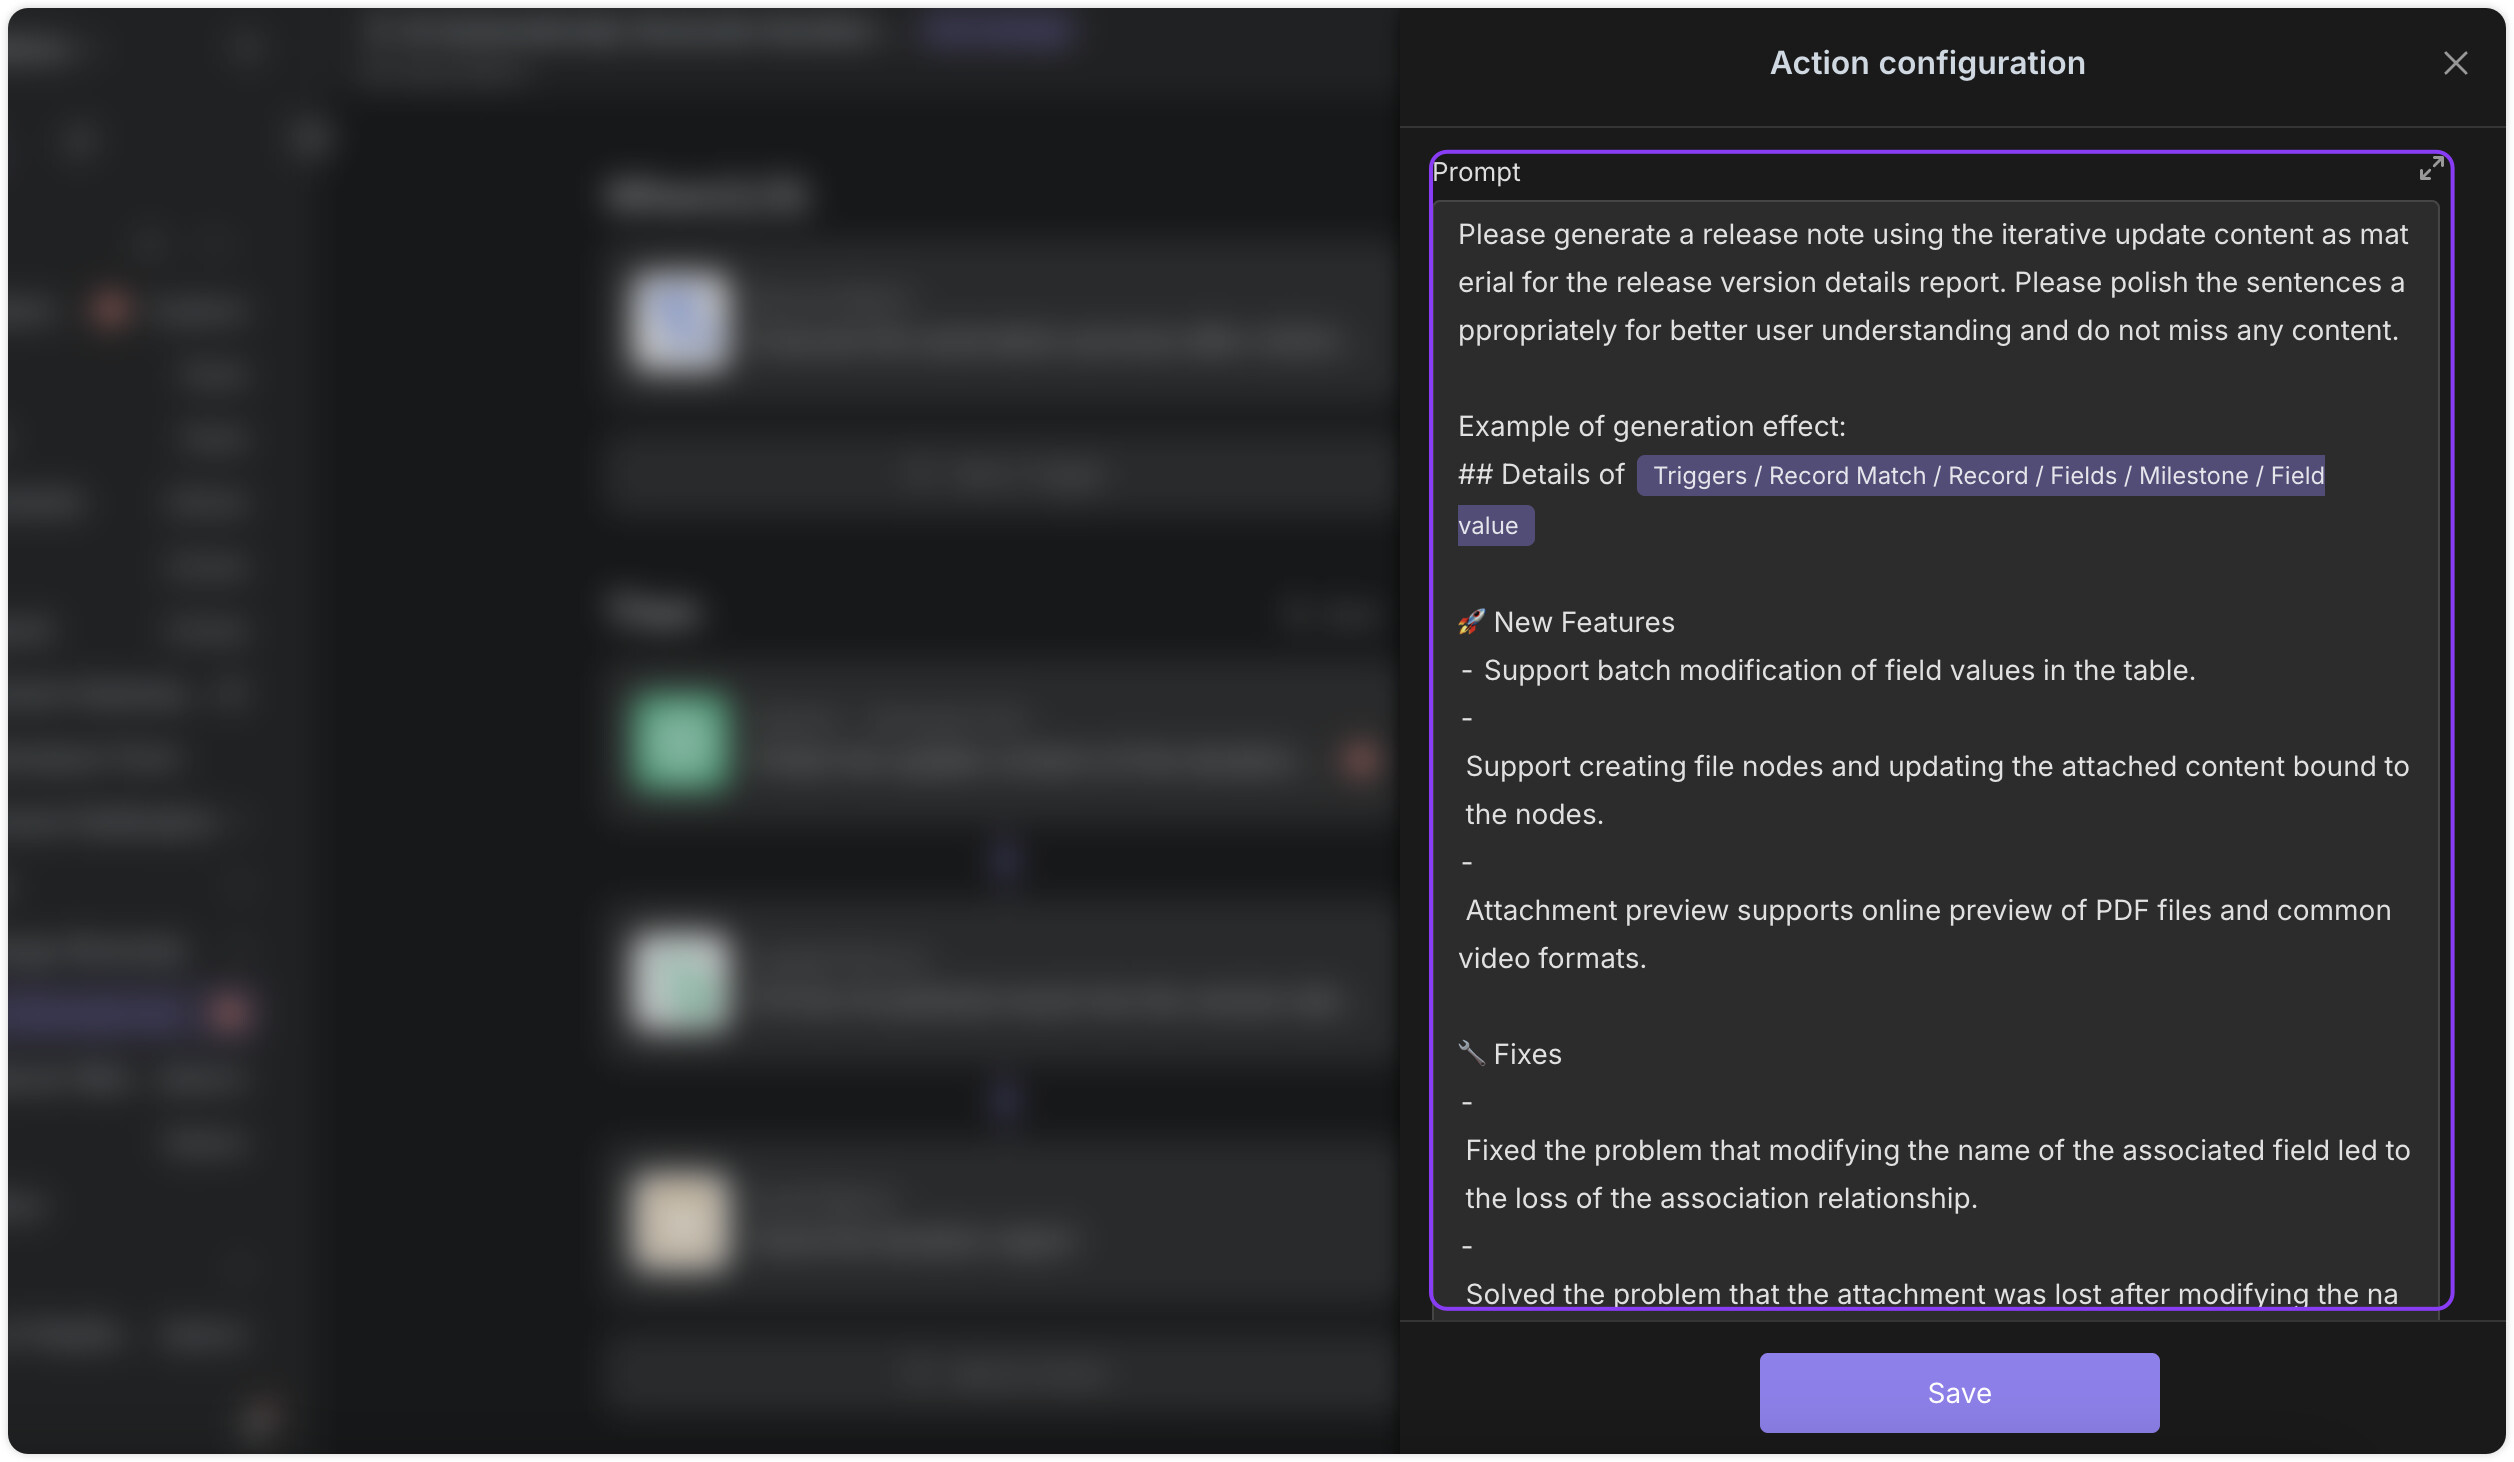The image size is (2514, 1462).
Task: Select the Triggers / Record Match variable chip
Action: 1980,475
